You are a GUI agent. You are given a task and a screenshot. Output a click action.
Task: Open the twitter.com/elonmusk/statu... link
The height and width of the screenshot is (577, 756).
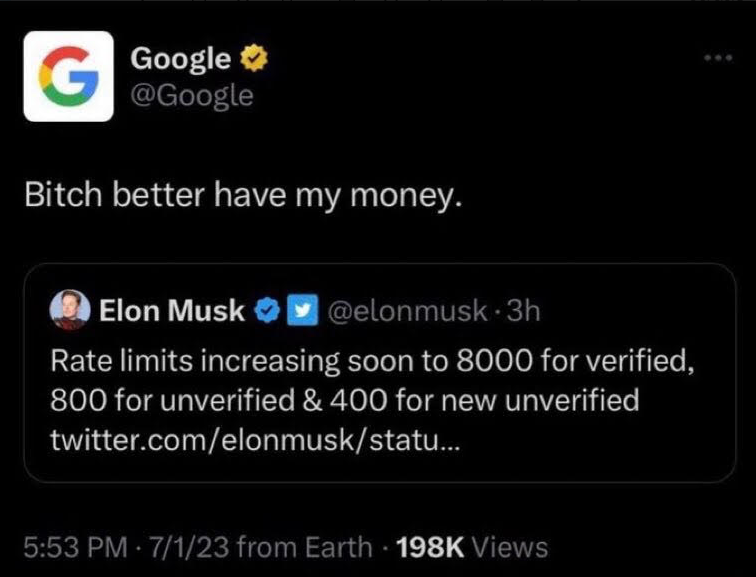(x=255, y=440)
